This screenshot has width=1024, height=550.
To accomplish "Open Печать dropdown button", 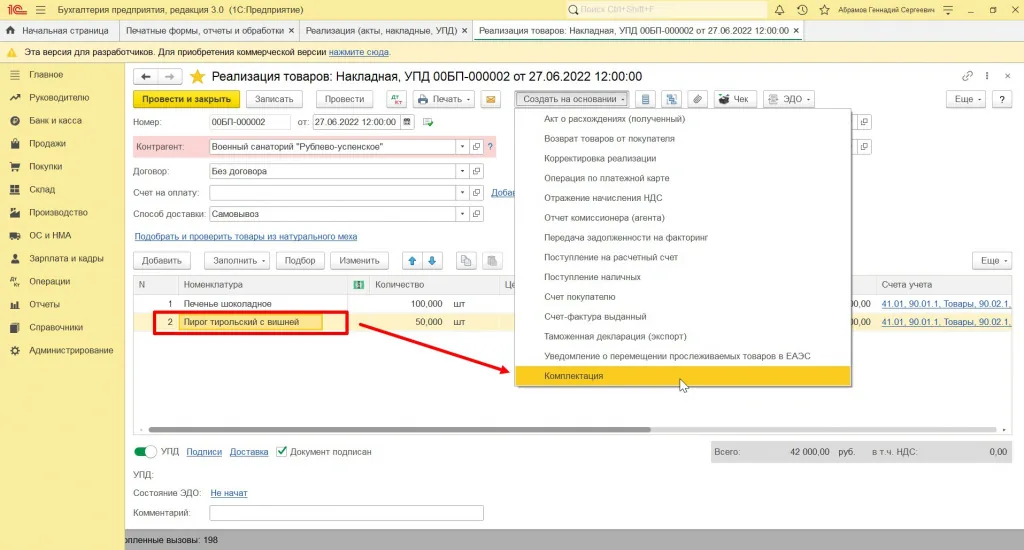I will click(x=443, y=99).
